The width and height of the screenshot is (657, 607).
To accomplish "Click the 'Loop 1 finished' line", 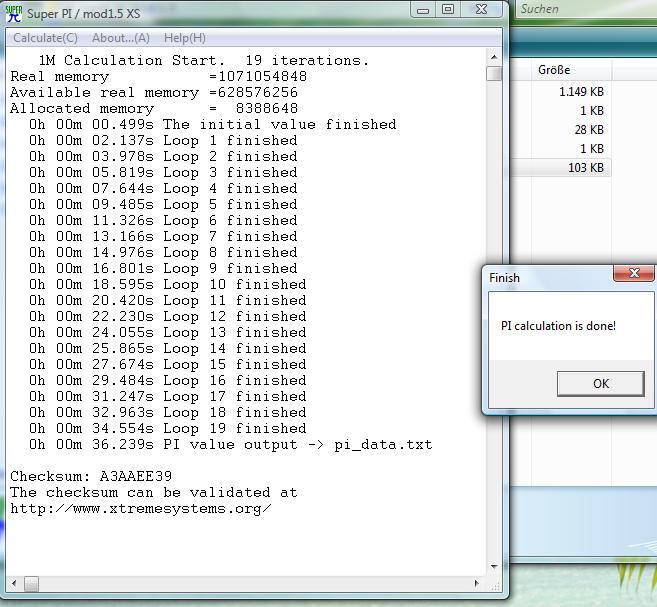I will pos(163,140).
